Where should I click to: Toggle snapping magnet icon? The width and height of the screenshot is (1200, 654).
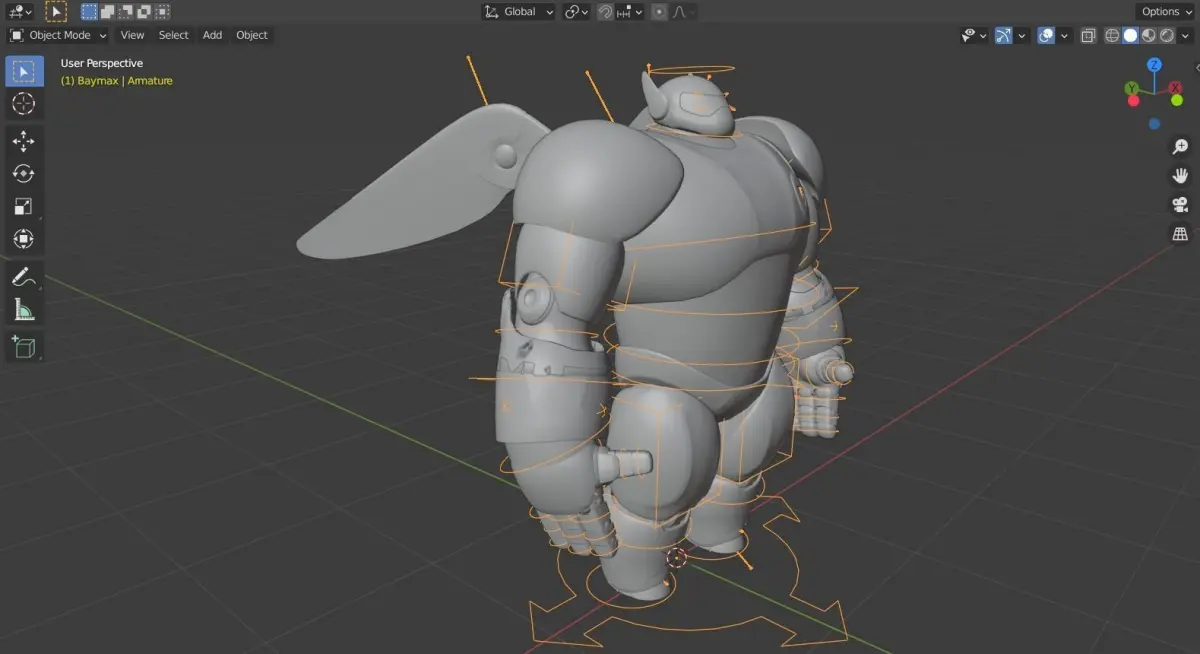pyautogui.click(x=605, y=12)
